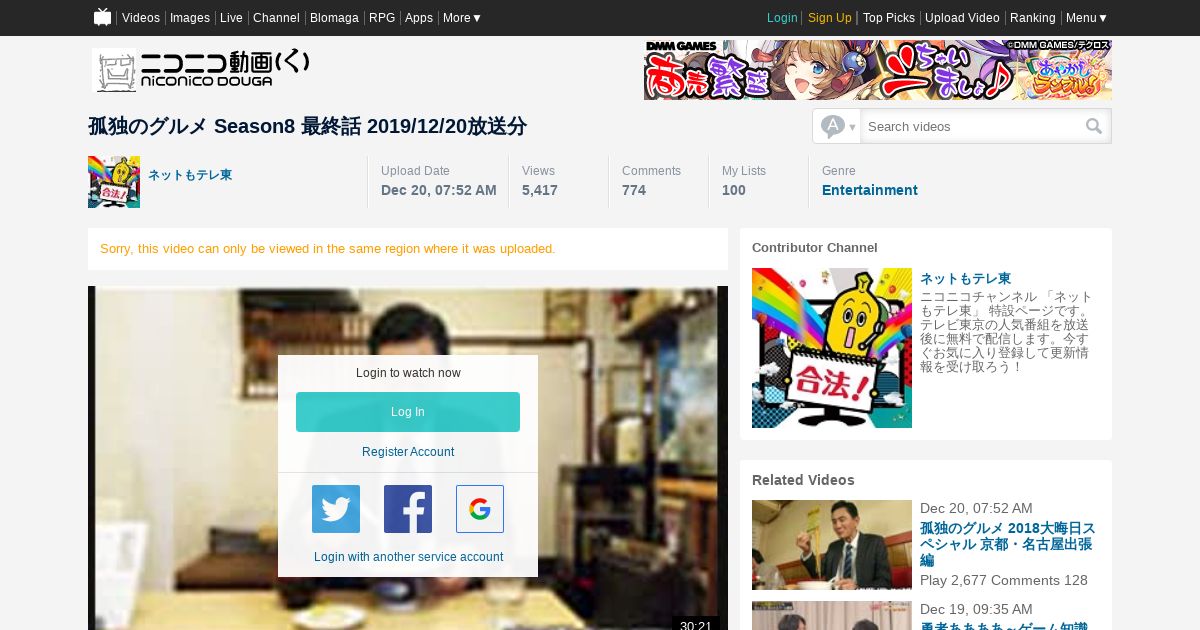The image size is (1200, 630).
Task: Open the Niconico Douga logo
Action: (x=201, y=70)
